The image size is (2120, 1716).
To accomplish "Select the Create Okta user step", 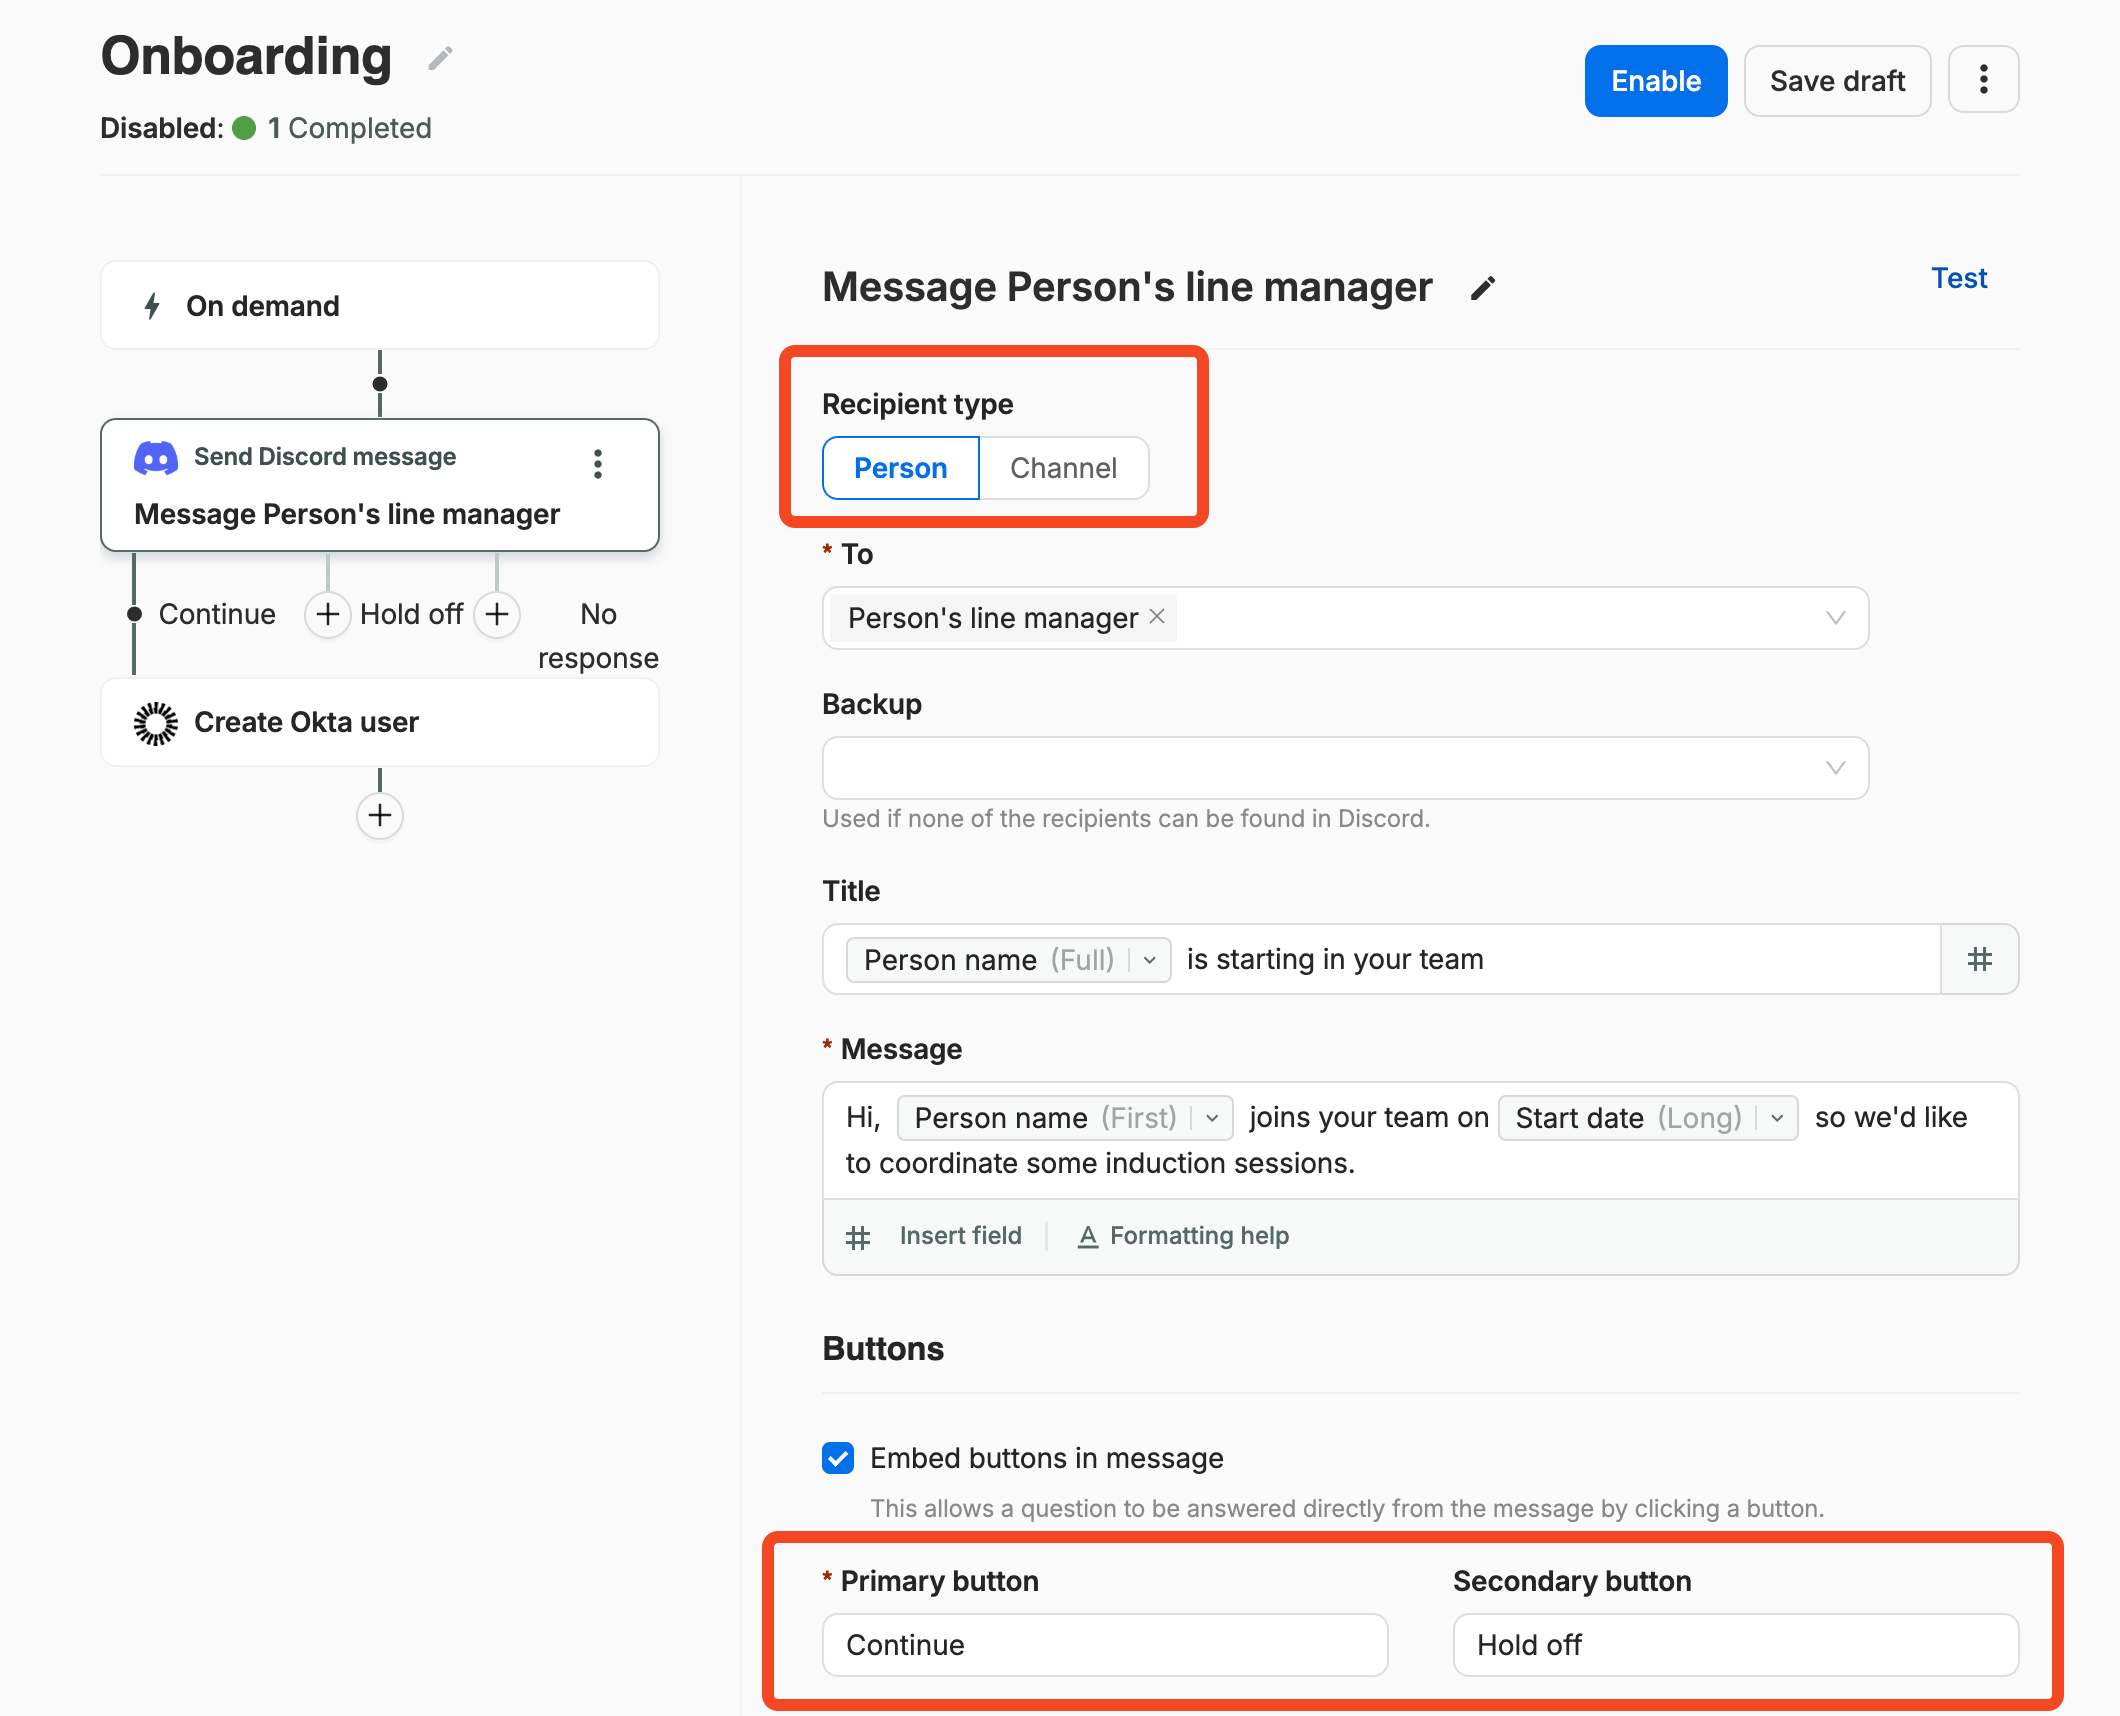I will pyautogui.click(x=380, y=722).
